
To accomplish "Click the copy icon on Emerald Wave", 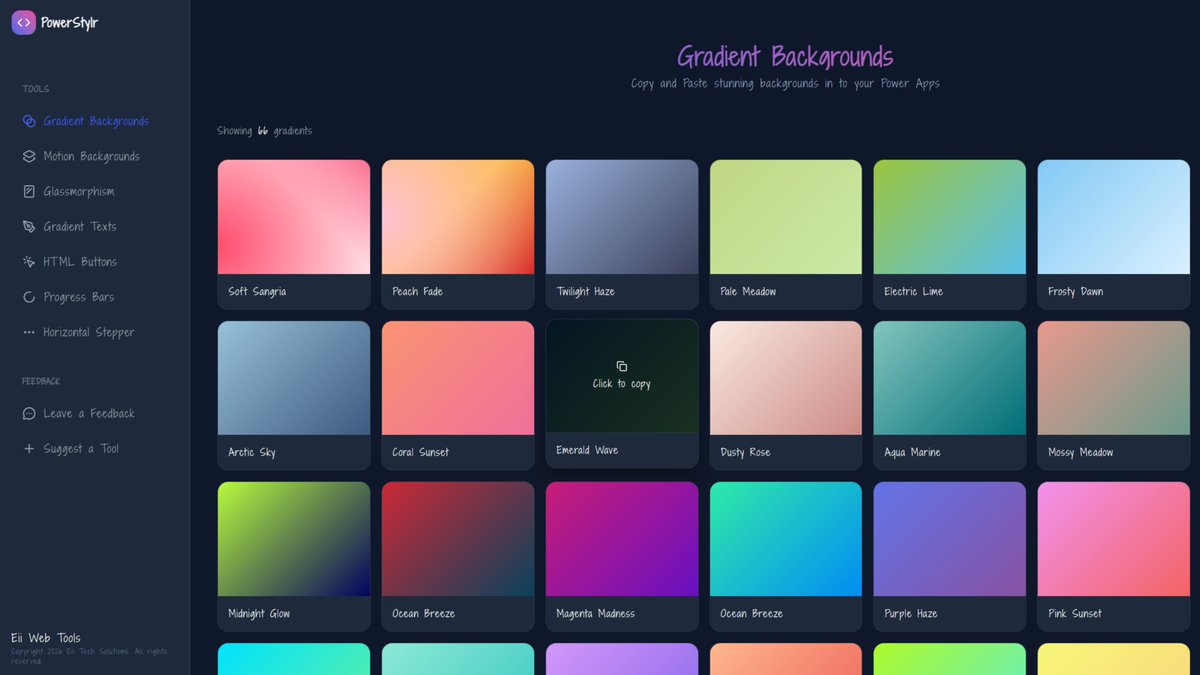I will 622,366.
